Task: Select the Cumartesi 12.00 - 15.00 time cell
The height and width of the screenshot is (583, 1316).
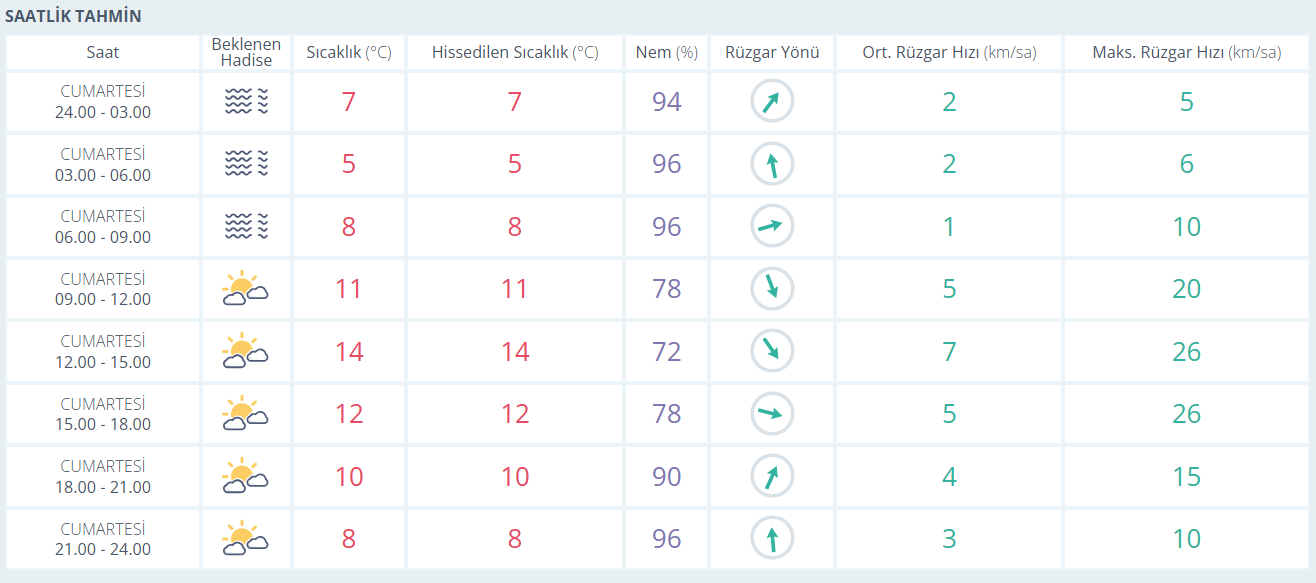Action: (x=103, y=352)
